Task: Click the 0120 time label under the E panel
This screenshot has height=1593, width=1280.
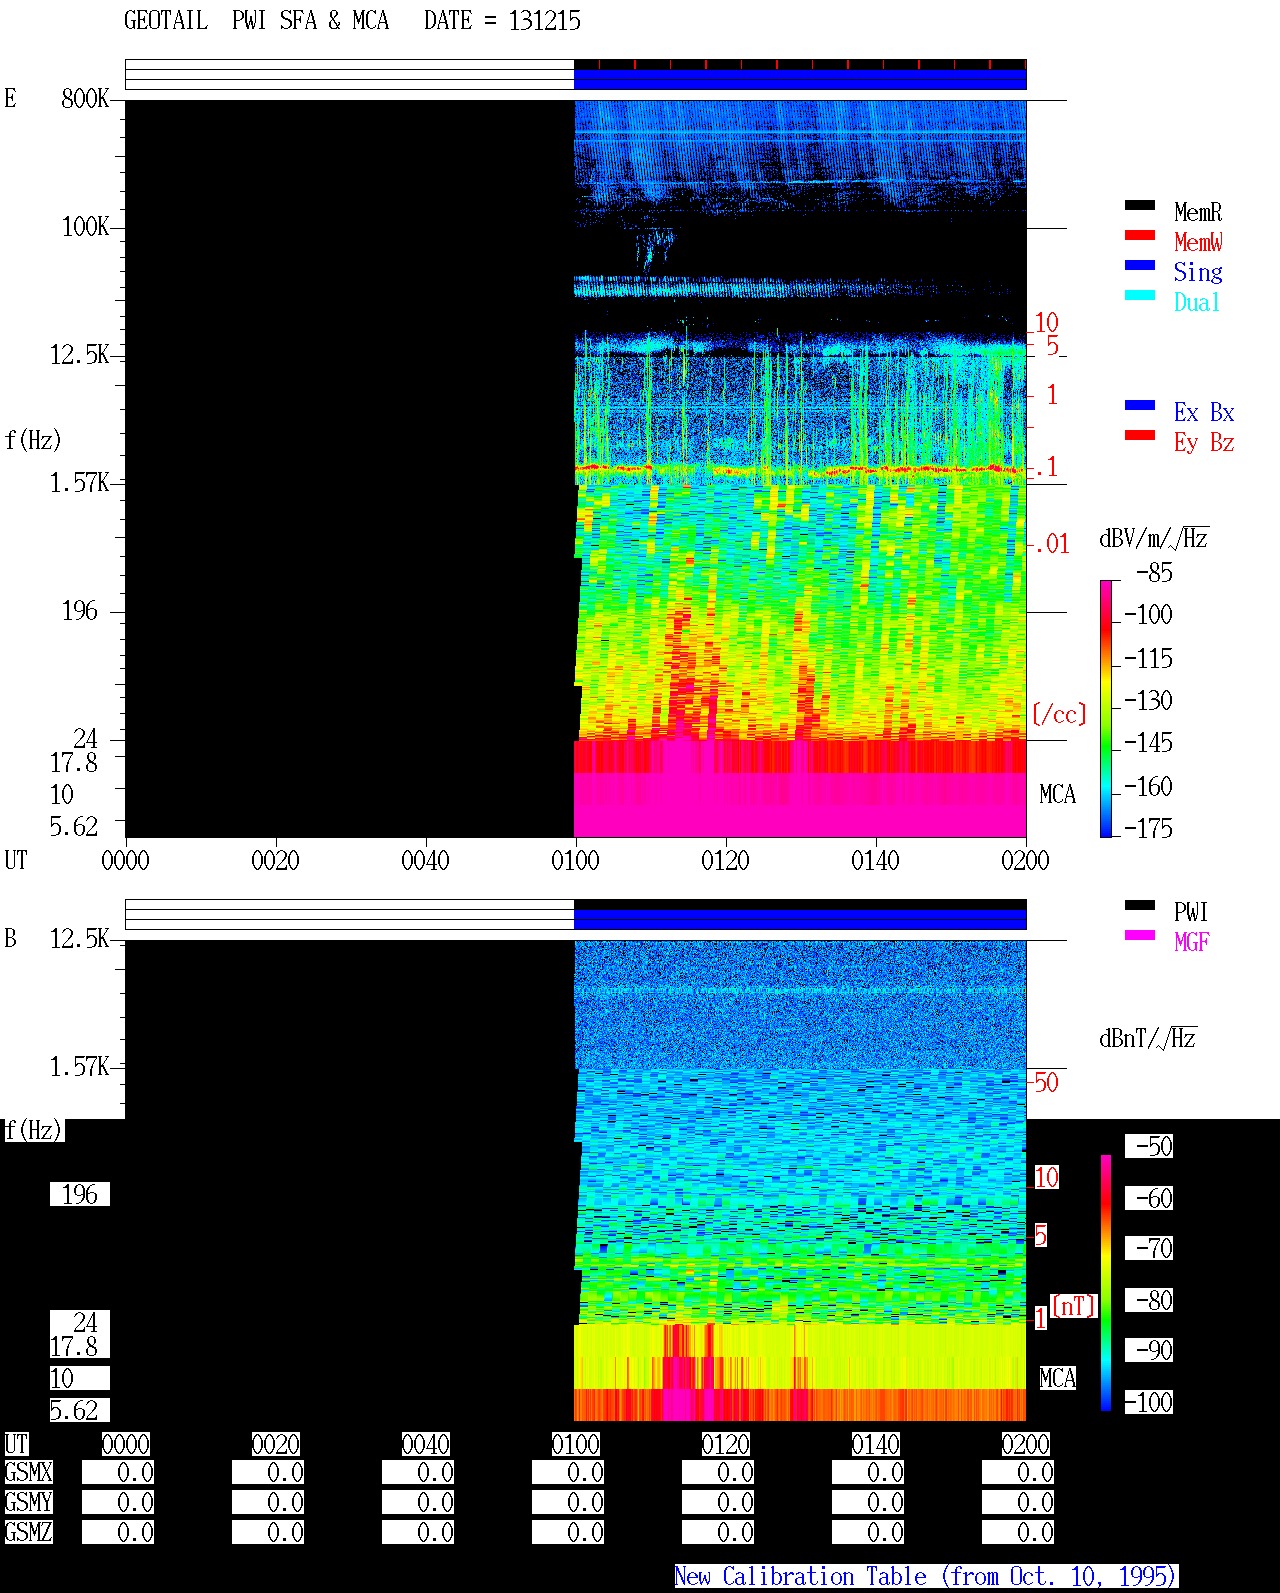Action: [725, 860]
